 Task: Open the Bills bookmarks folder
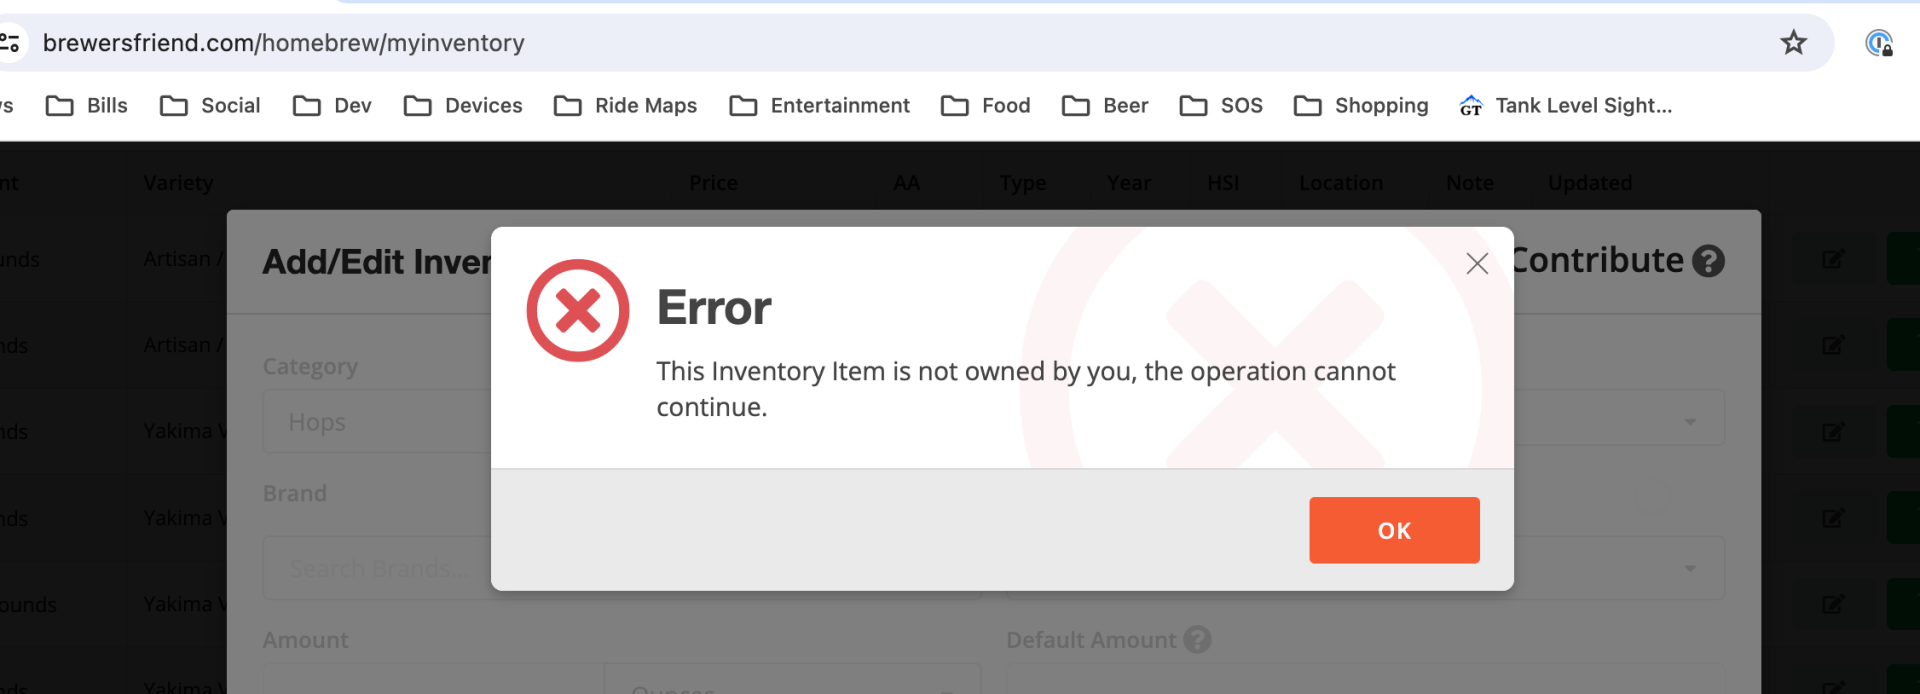87,106
